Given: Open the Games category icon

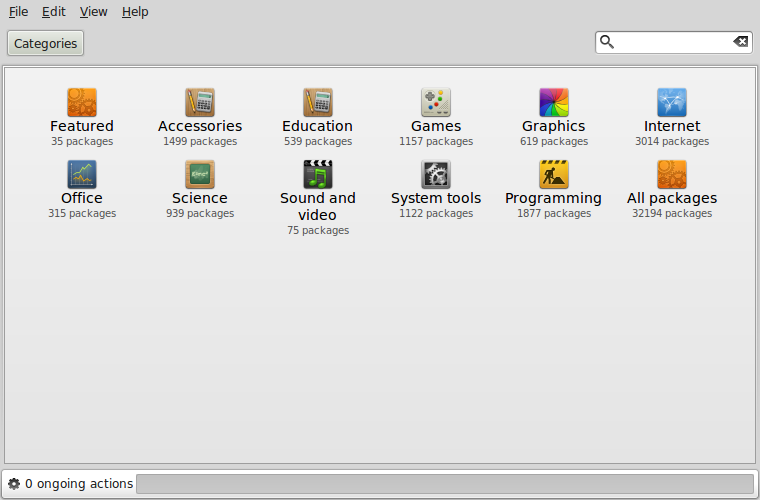Looking at the screenshot, I should tap(436, 102).
